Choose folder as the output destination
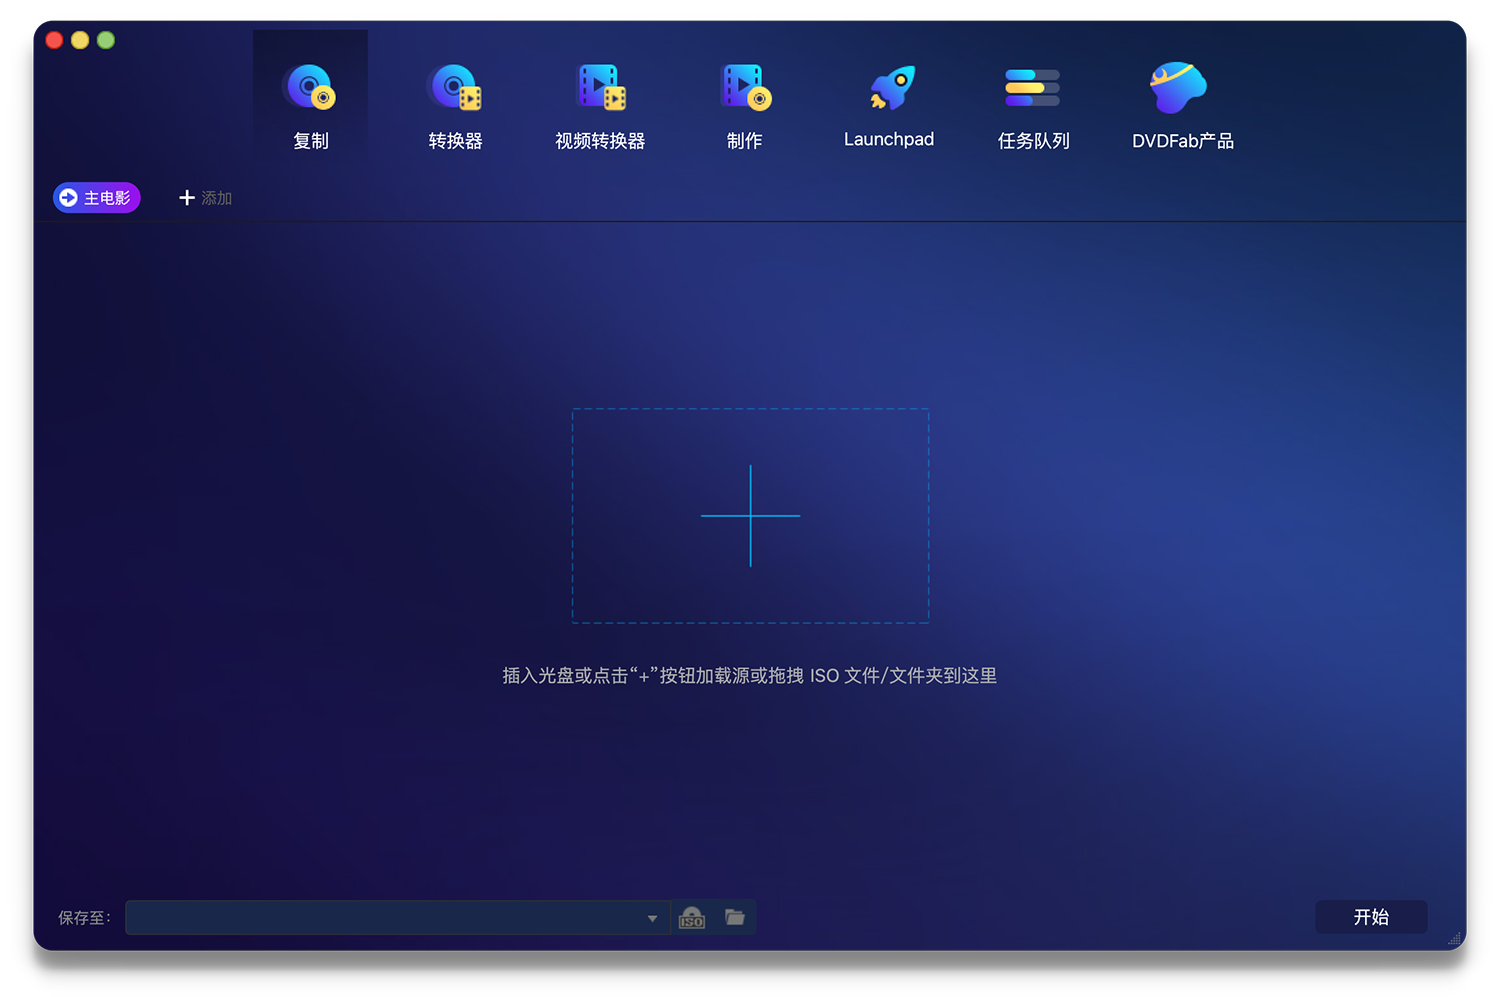 (735, 917)
